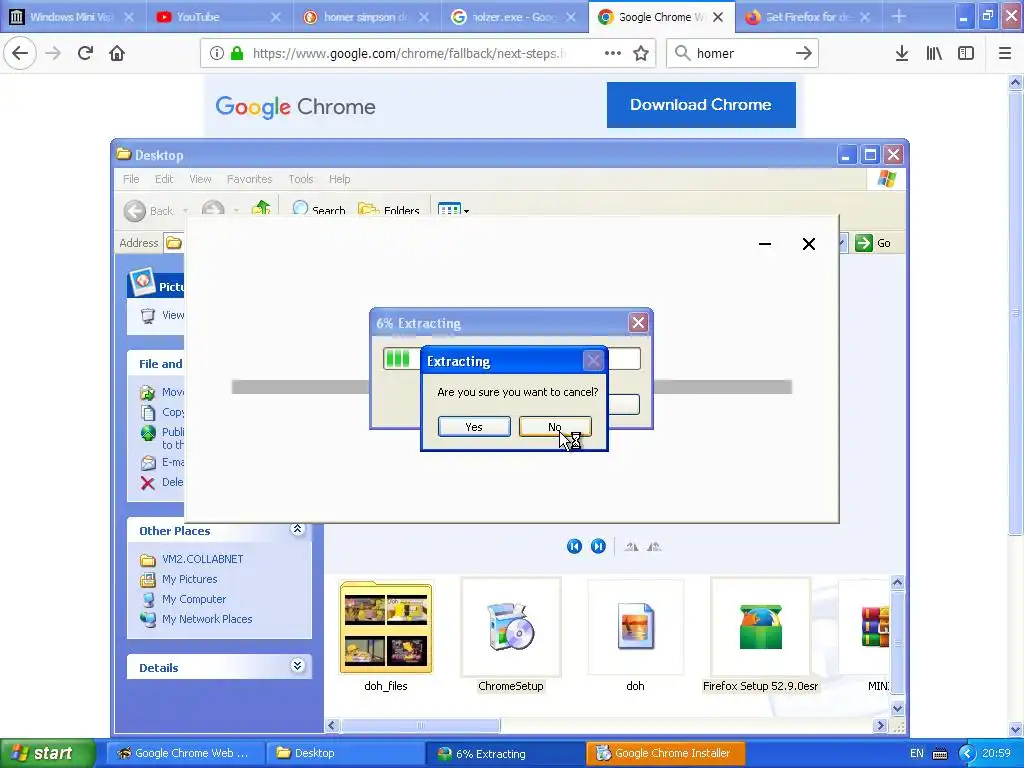Open My Computer in Other Places
Viewport: 1024px width, 768px height.
pyautogui.click(x=194, y=599)
